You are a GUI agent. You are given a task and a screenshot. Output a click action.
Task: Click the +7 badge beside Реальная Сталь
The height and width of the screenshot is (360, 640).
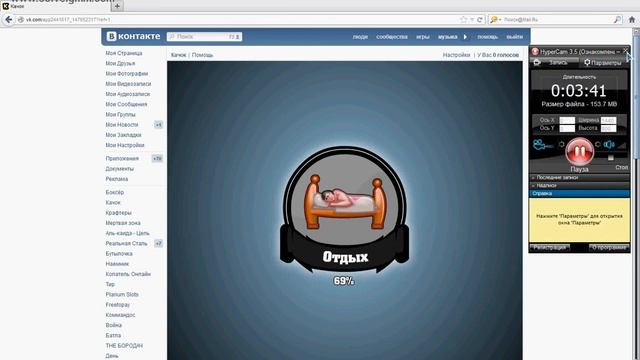(158, 243)
